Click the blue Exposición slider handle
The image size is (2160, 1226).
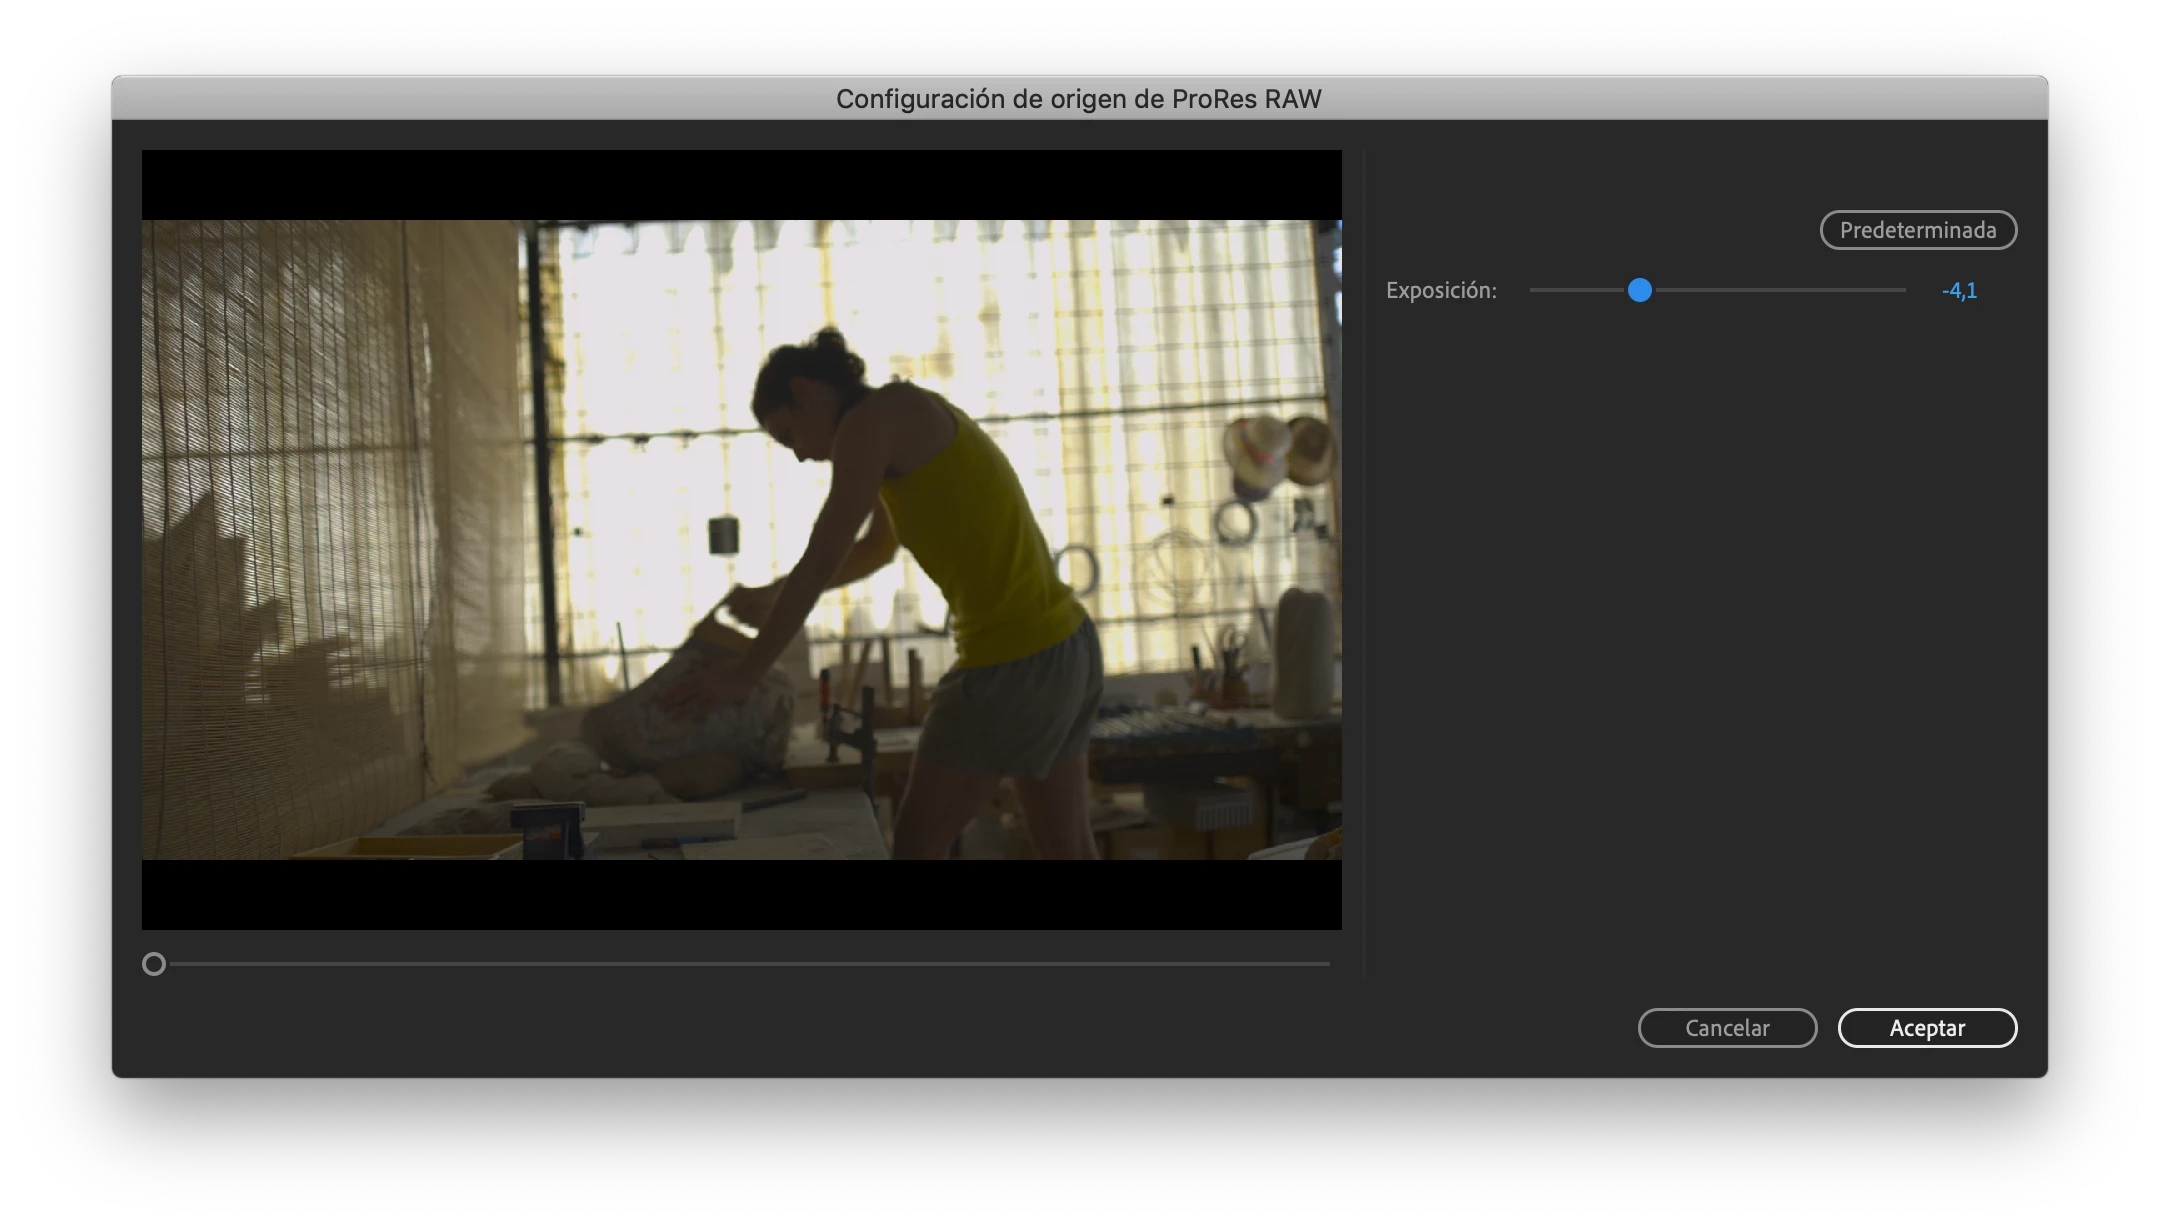point(1639,290)
